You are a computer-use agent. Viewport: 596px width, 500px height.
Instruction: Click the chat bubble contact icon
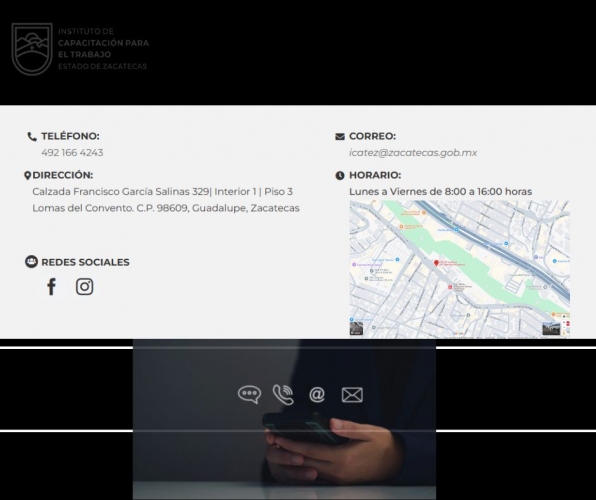coord(249,395)
